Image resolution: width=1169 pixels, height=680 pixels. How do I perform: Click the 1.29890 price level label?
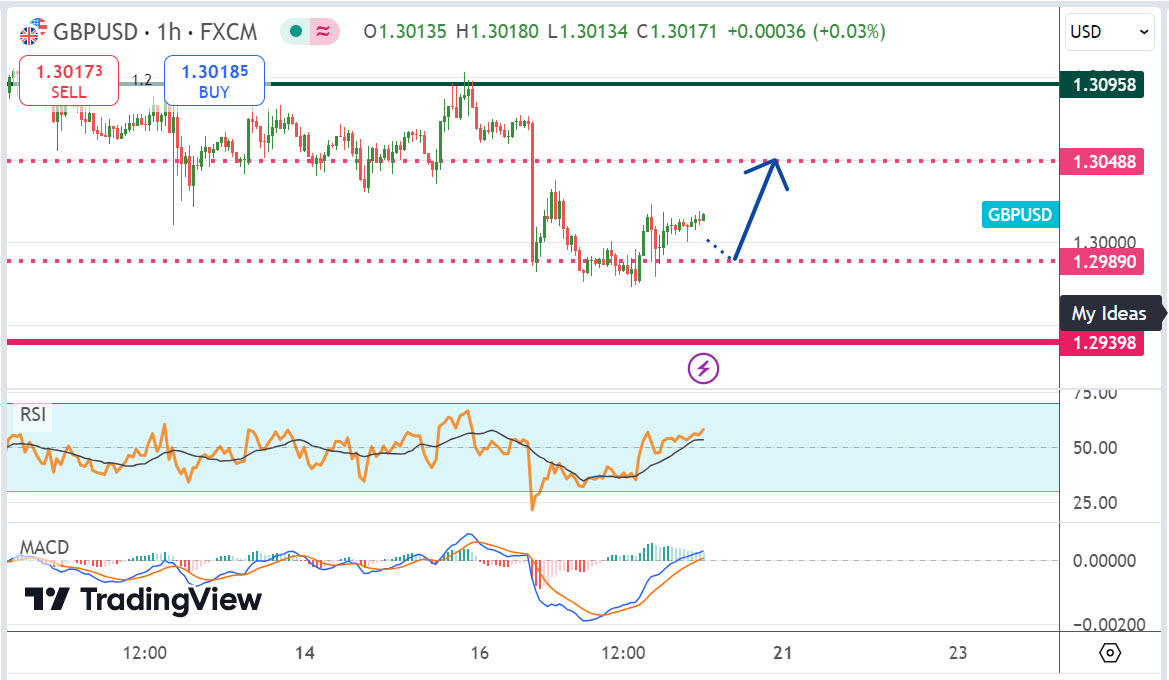[1104, 261]
